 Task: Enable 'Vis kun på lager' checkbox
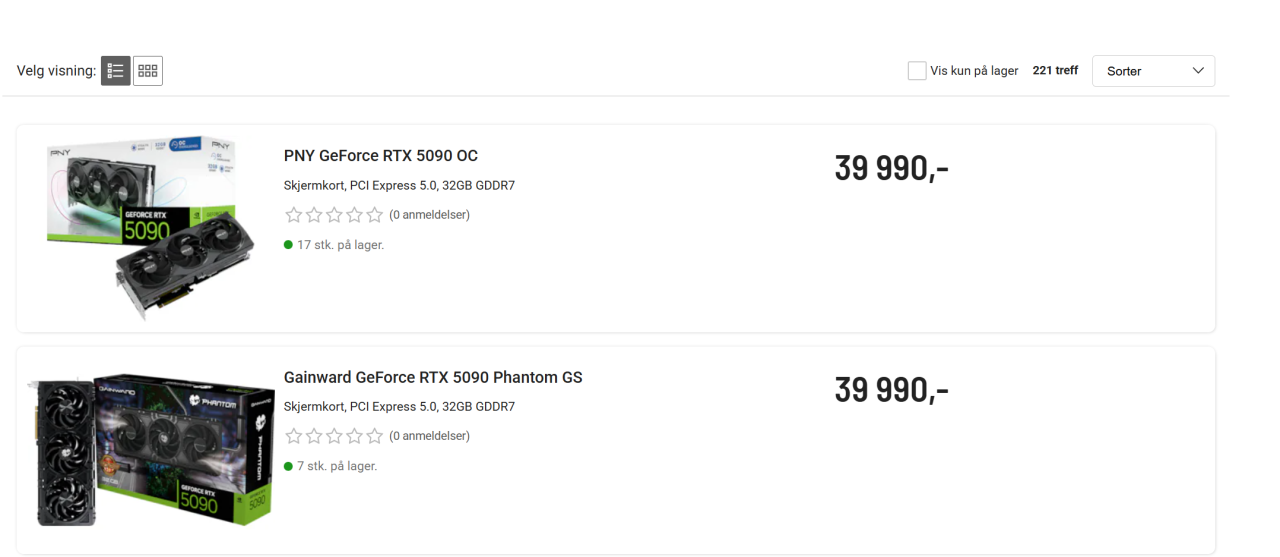point(917,71)
